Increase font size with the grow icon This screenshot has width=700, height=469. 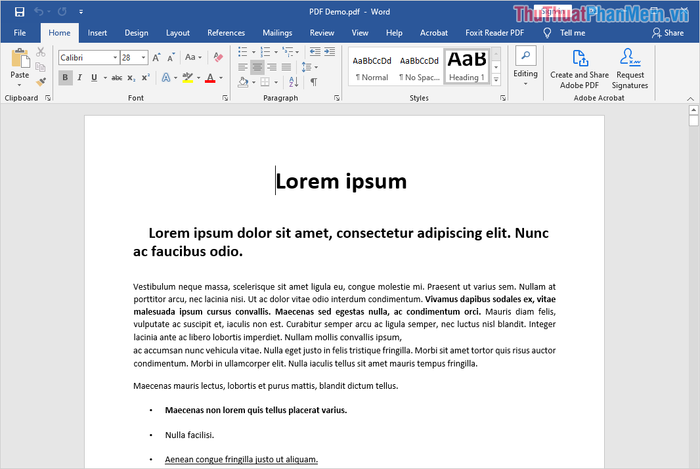point(156,58)
